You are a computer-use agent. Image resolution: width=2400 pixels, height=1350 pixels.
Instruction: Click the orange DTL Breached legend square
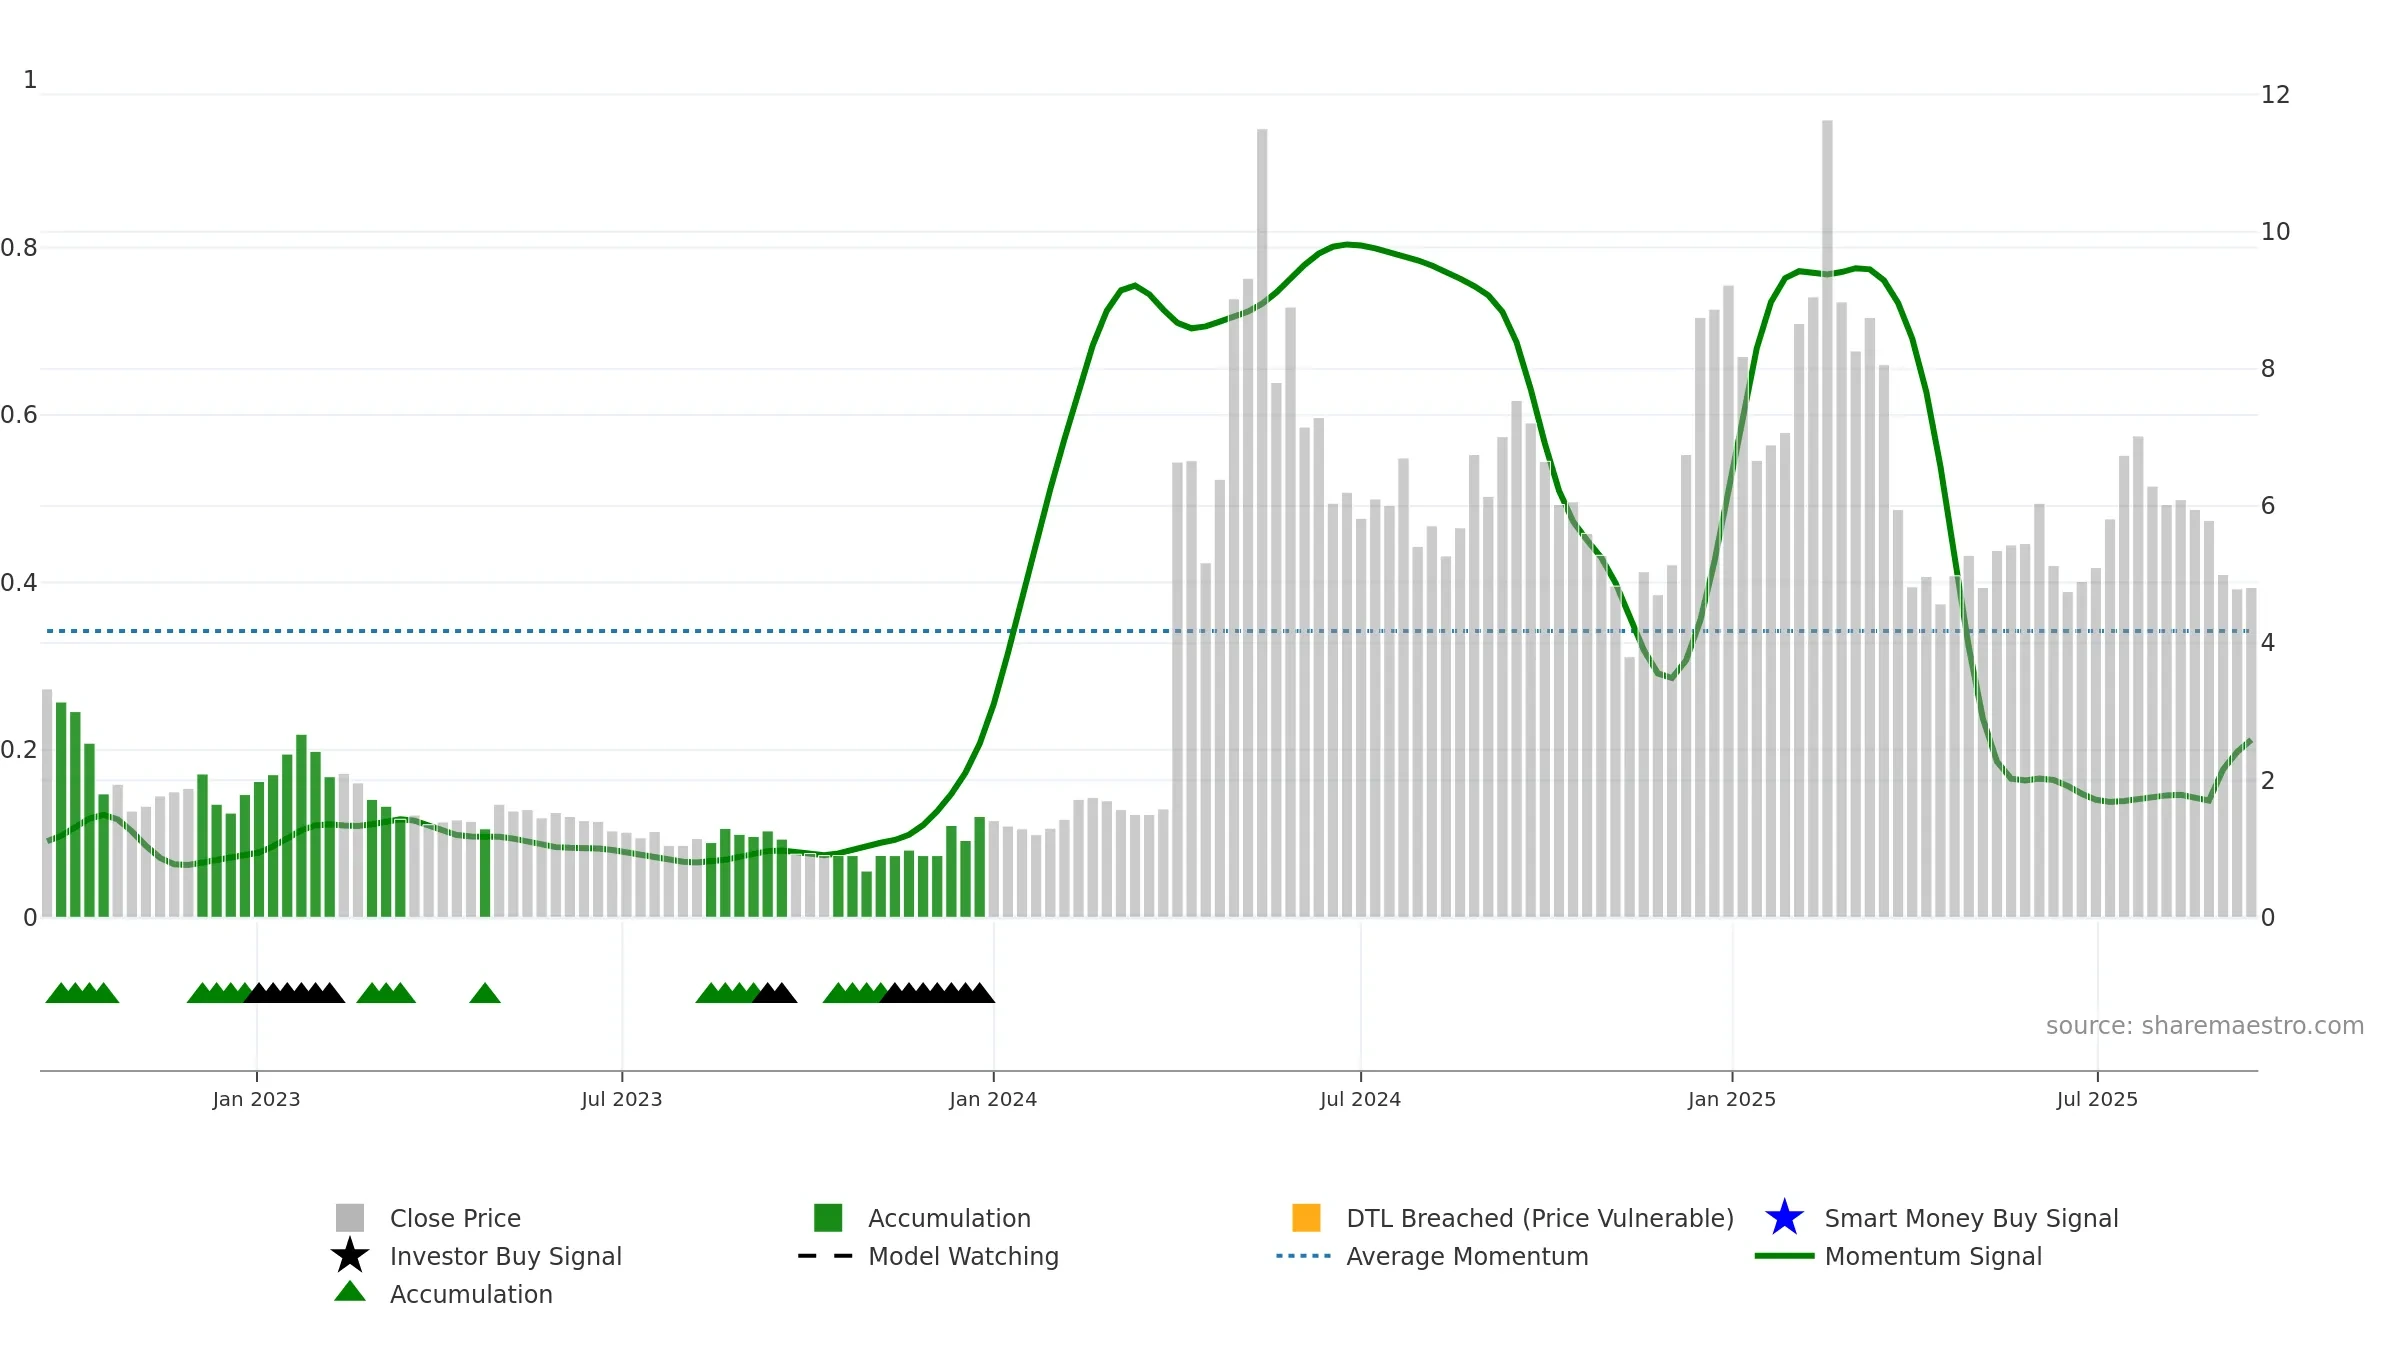[1306, 1217]
